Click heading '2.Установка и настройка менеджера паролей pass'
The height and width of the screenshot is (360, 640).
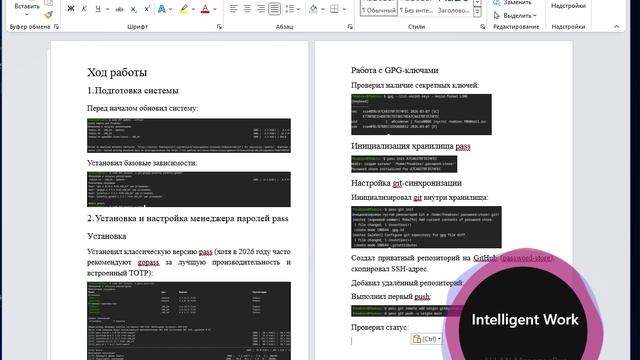tap(188, 218)
